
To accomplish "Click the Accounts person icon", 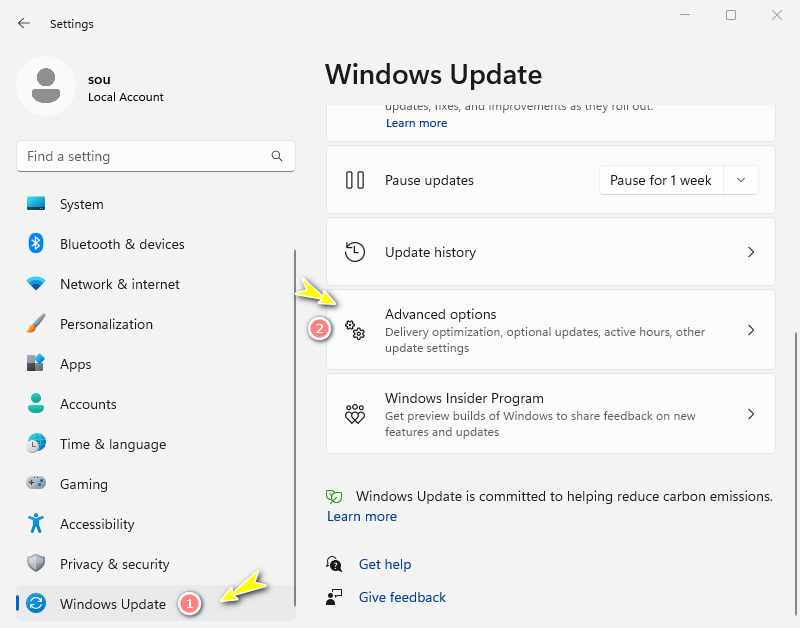I will 36,403.
